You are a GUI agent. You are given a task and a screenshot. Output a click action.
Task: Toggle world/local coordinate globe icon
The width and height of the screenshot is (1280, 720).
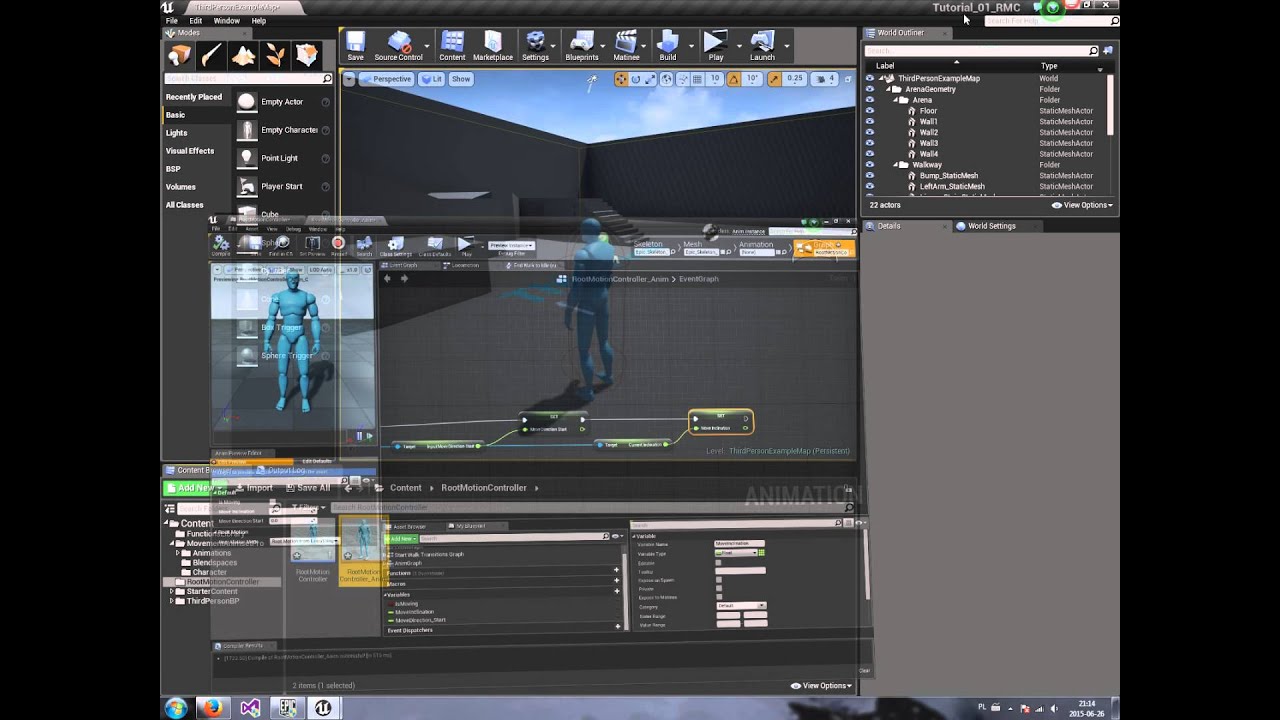pyautogui.click(x=668, y=79)
